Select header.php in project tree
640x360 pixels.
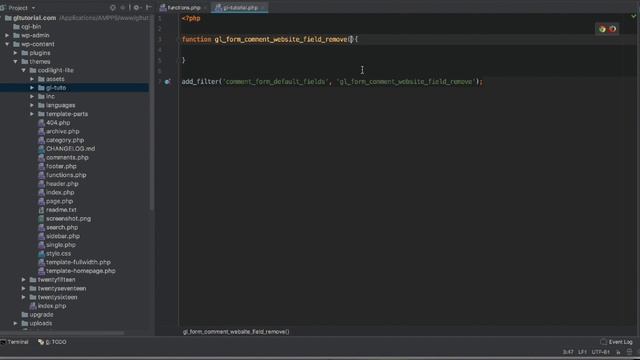tap(62, 184)
